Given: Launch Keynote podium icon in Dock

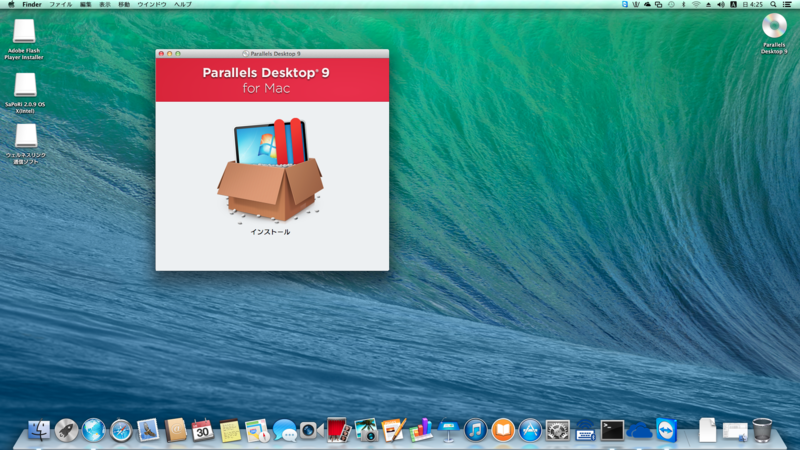Looking at the screenshot, I should click(448, 431).
